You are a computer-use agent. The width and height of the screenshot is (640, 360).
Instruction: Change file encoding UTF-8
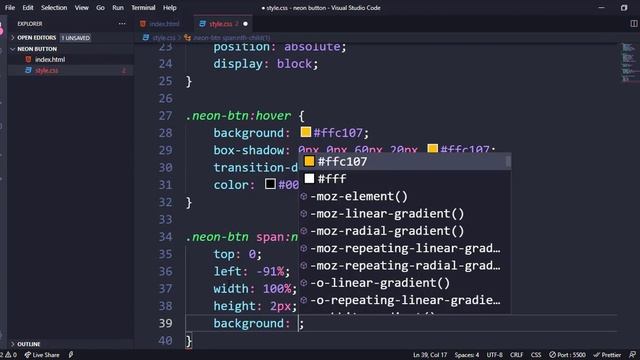click(495, 355)
